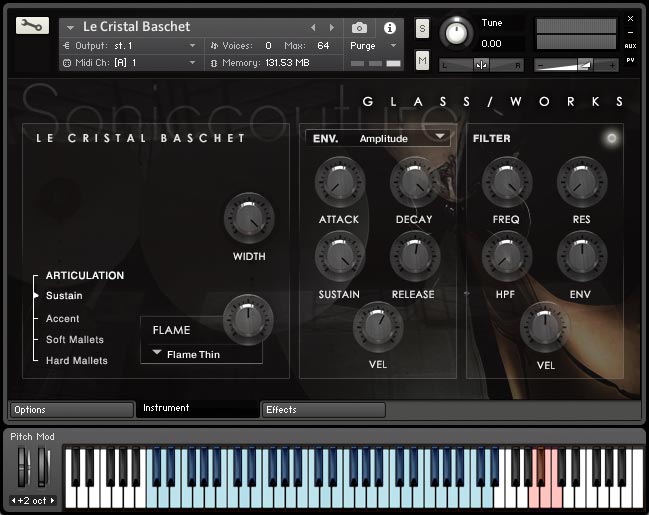Open snapshot view with camera icon

tap(359, 28)
